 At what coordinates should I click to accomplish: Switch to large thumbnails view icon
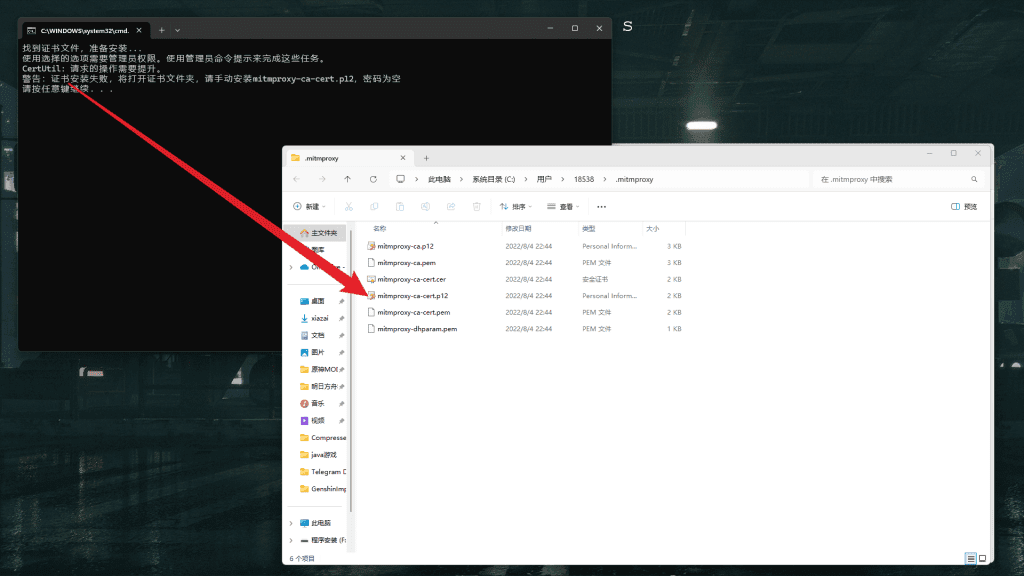982,558
